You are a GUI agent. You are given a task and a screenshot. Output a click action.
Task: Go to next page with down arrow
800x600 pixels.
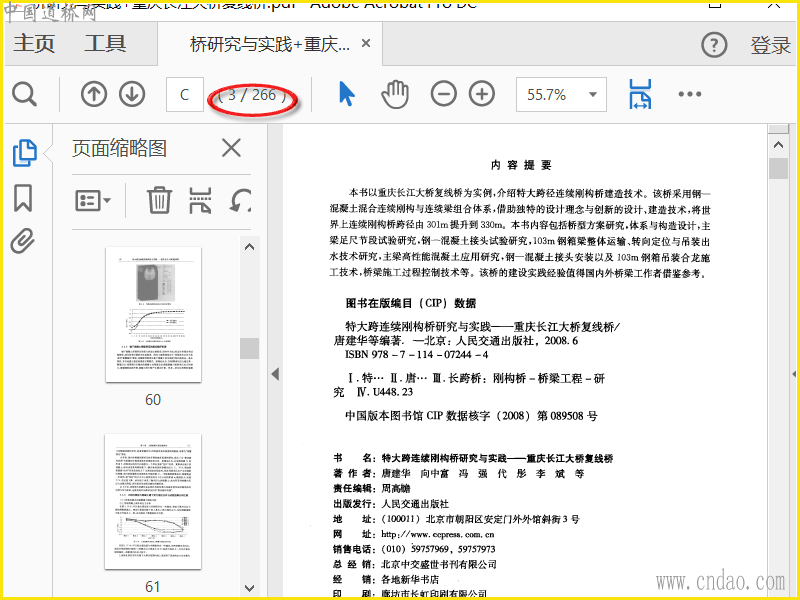pyautogui.click(x=132, y=94)
